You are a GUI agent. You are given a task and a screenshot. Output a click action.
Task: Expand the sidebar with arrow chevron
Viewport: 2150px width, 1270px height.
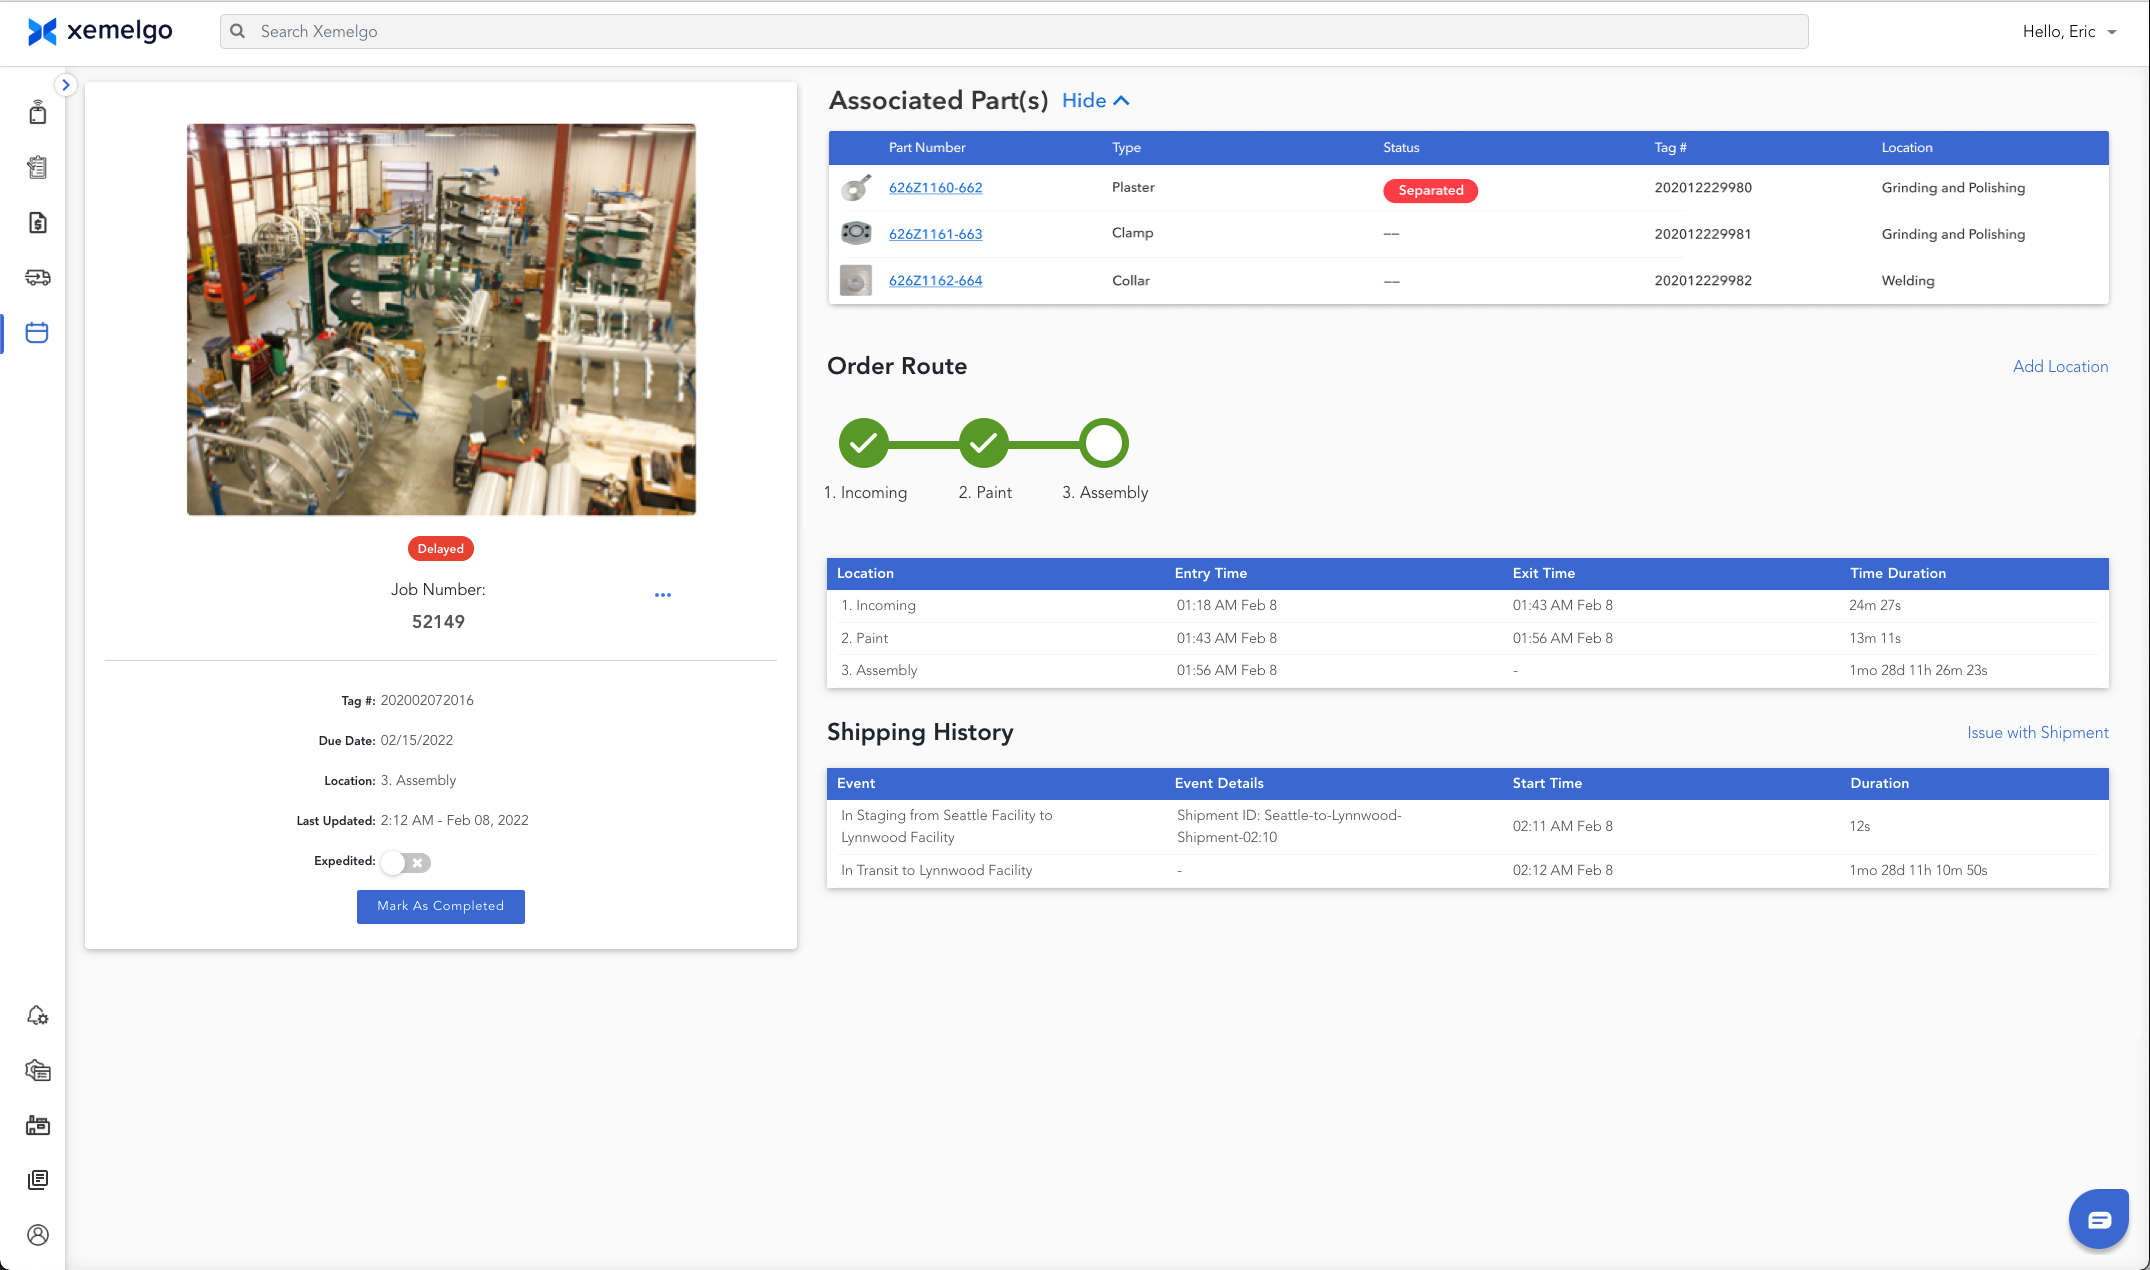pos(66,85)
